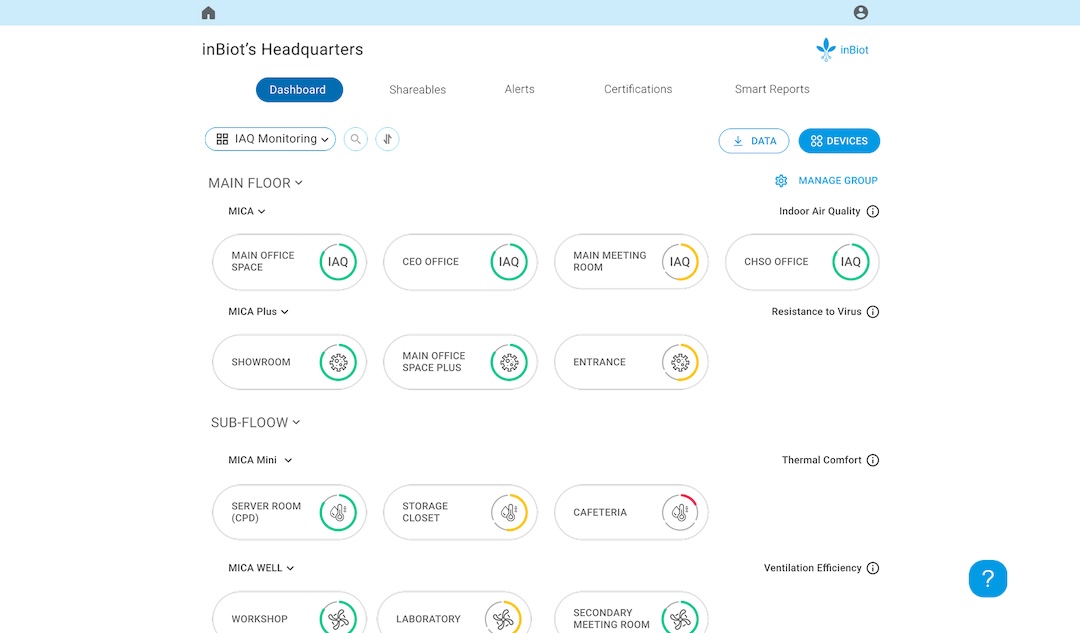Open the STORAGE CLOSET card
The image size is (1080, 633).
coord(460,512)
